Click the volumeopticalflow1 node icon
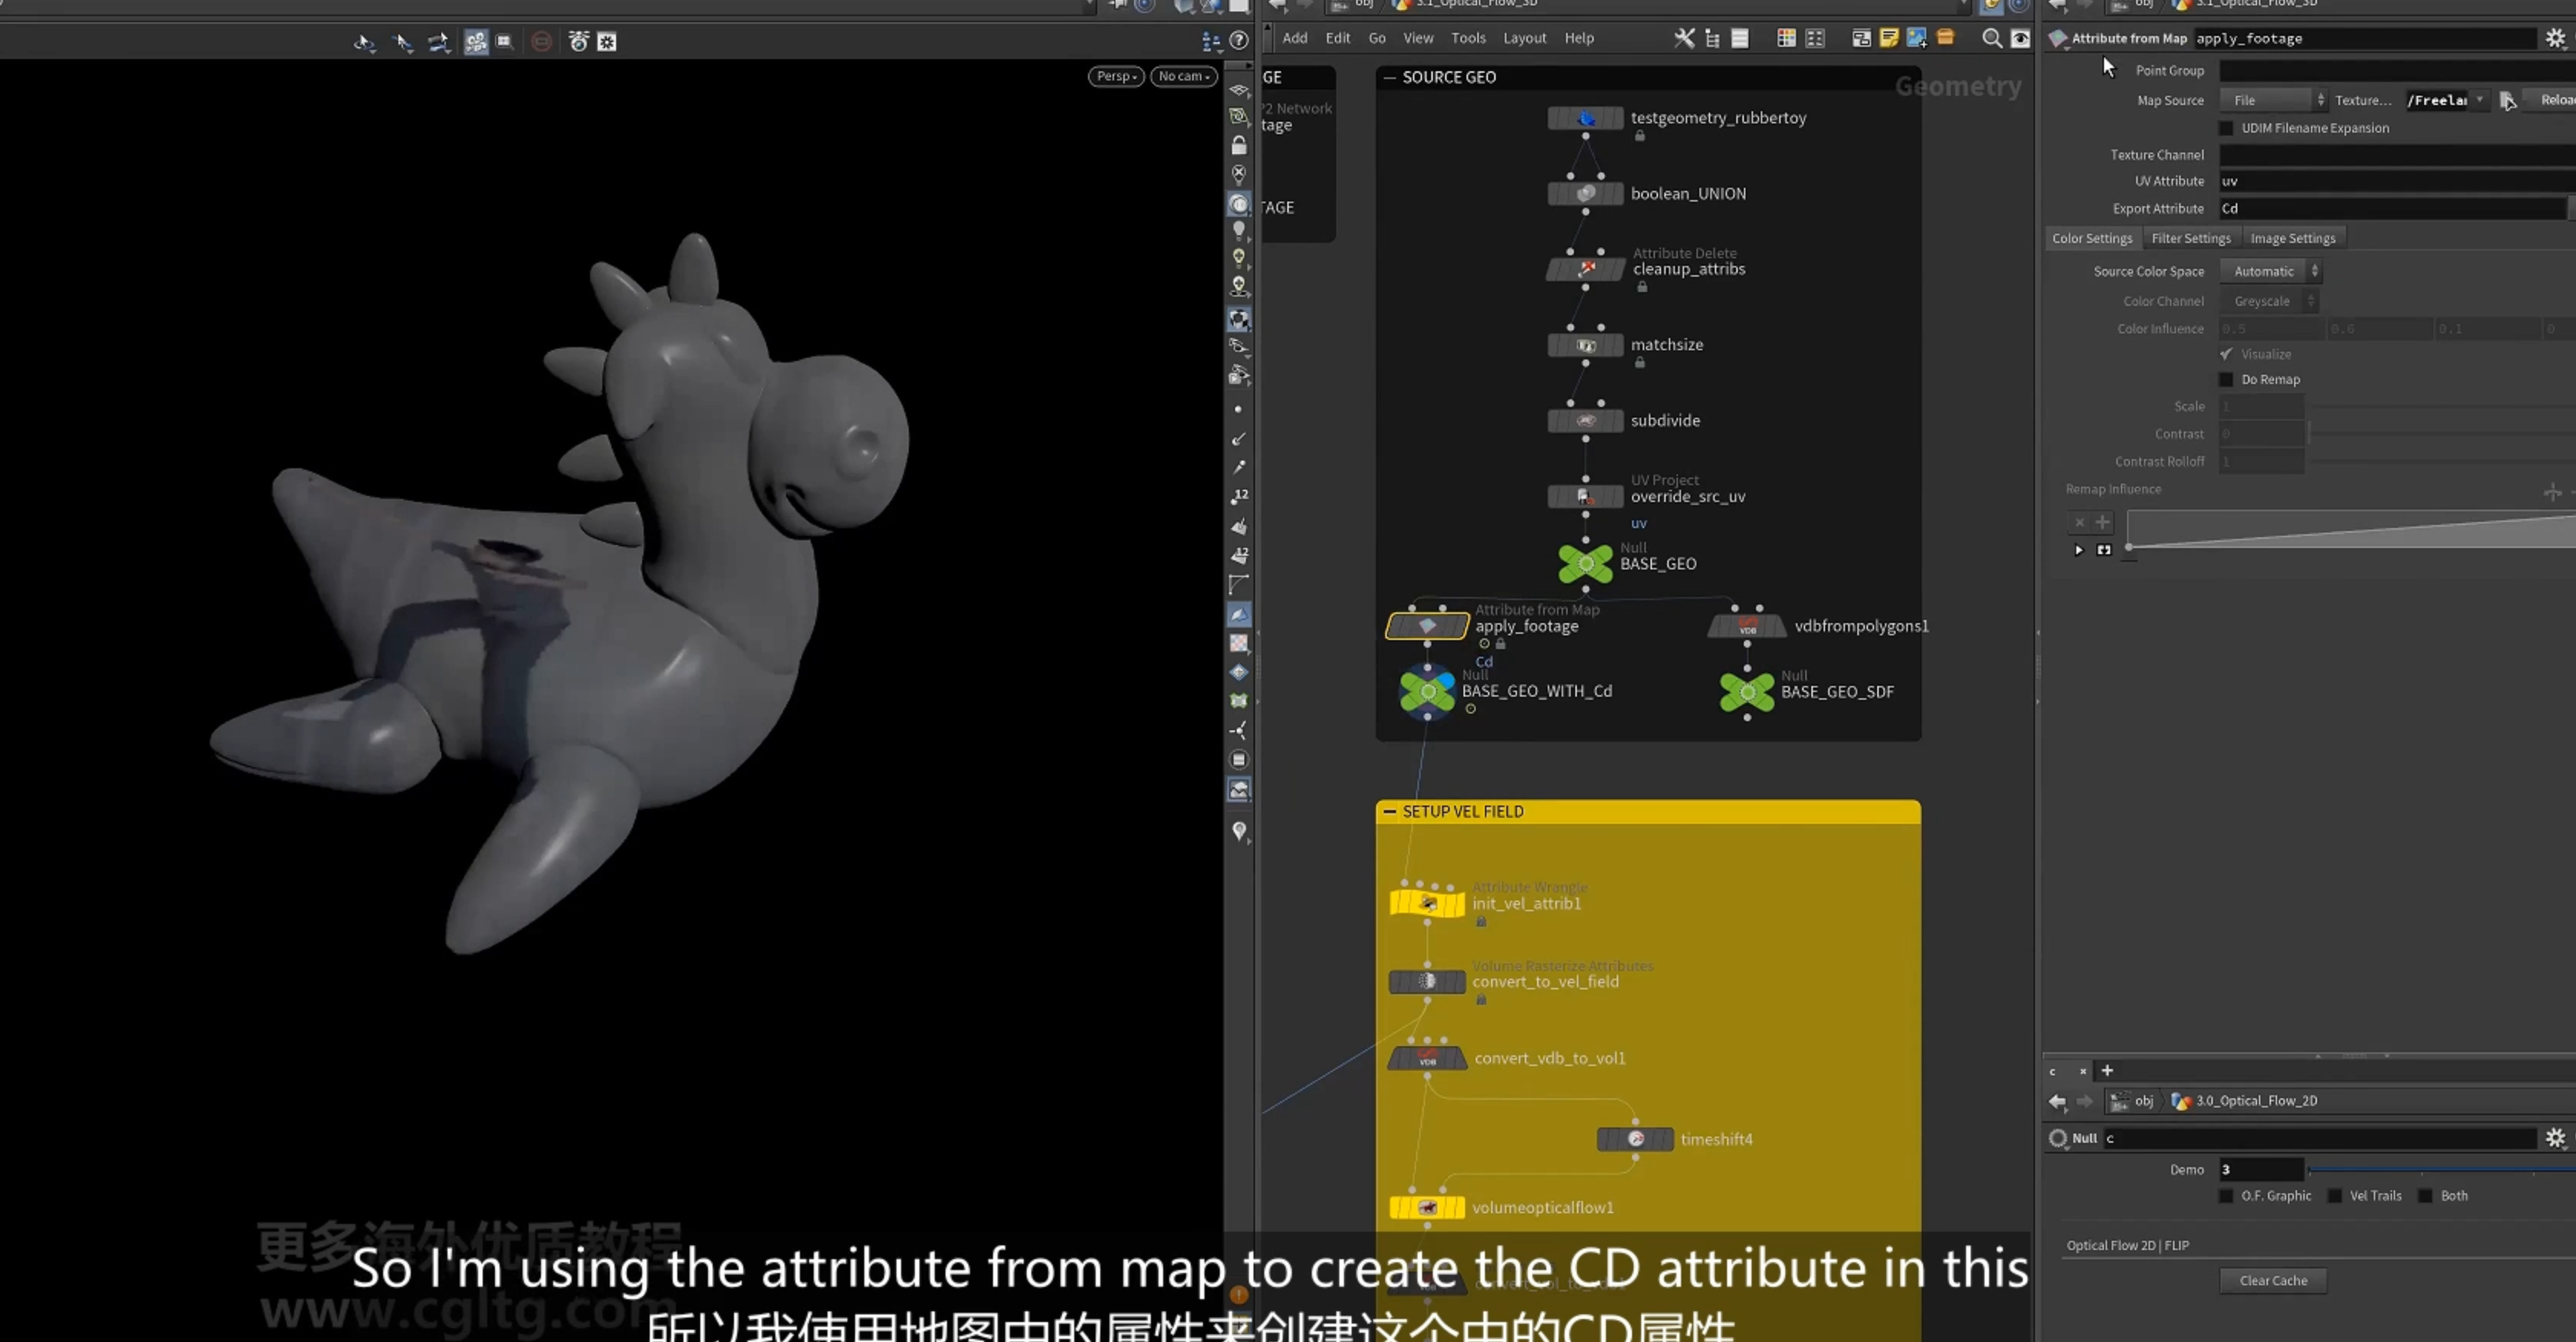The height and width of the screenshot is (1342, 2576). [x=1427, y=1207]
